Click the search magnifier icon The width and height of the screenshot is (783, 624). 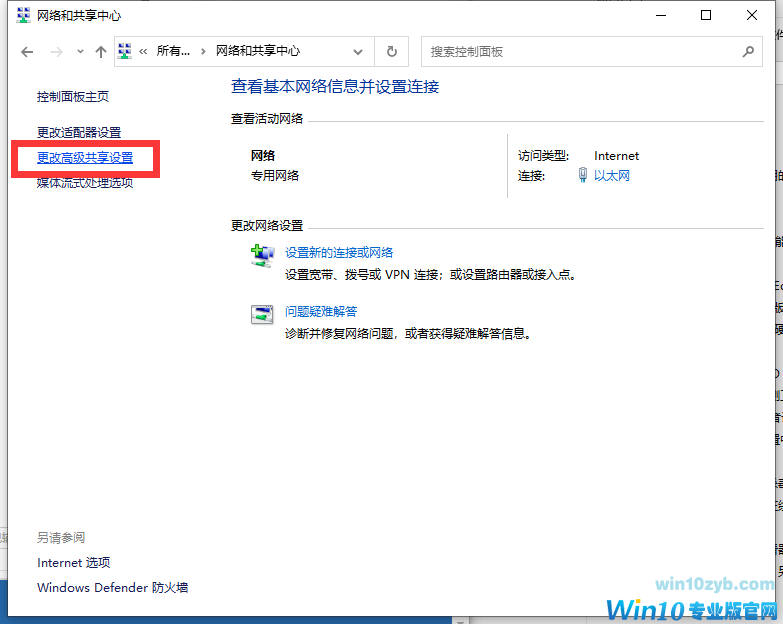[748, 51]
